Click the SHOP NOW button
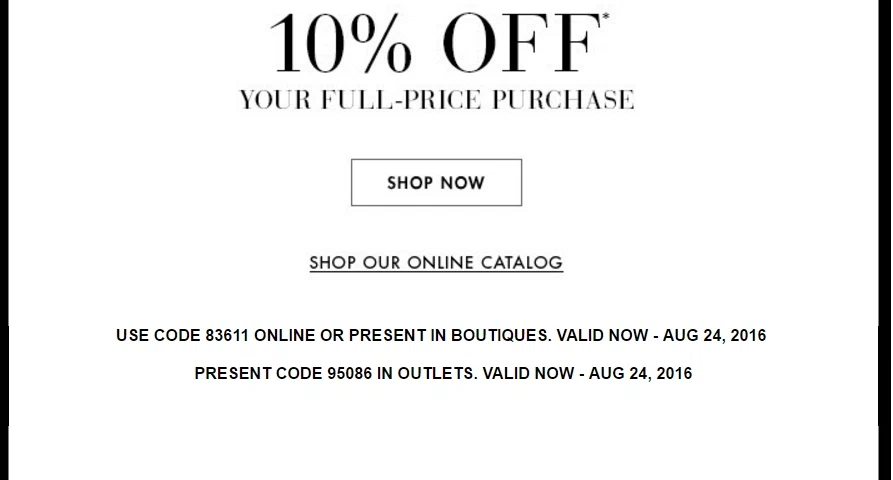893x480 pixels. [436, 182]
